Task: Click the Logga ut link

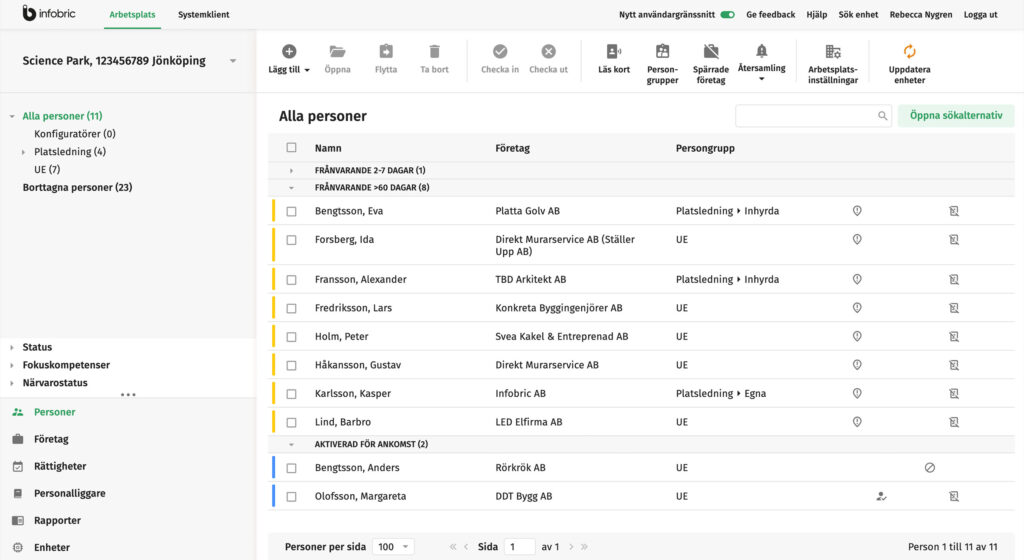Action: 980,15
